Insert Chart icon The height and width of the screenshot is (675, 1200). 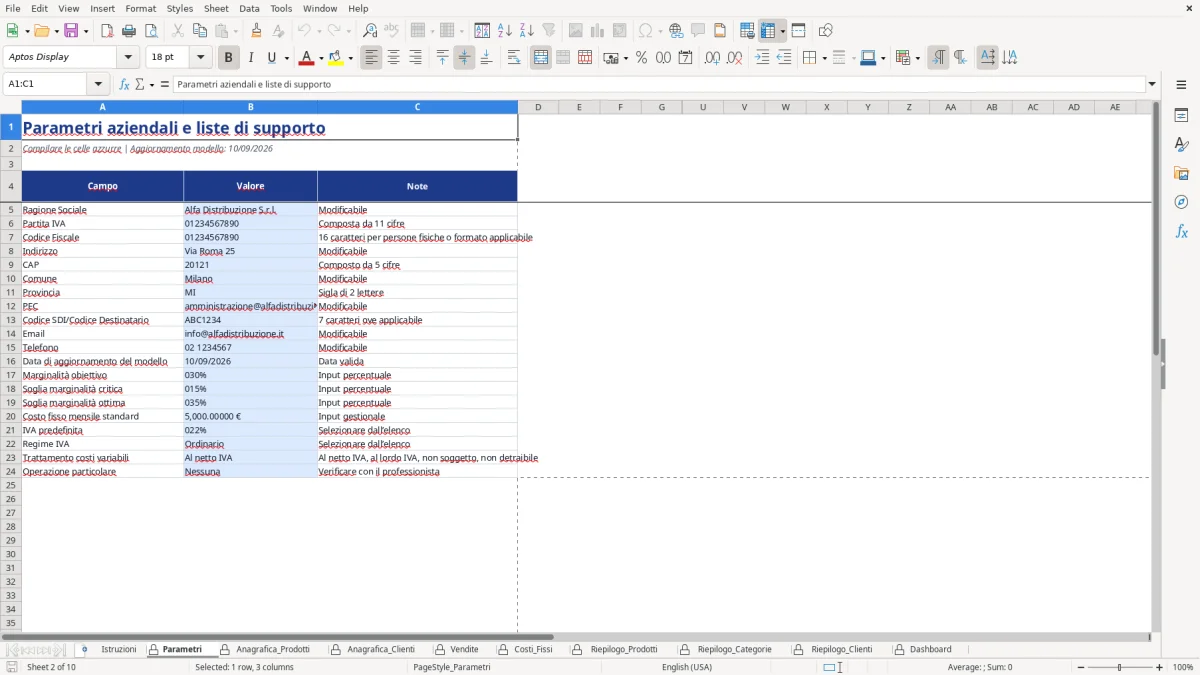[598, 31]
